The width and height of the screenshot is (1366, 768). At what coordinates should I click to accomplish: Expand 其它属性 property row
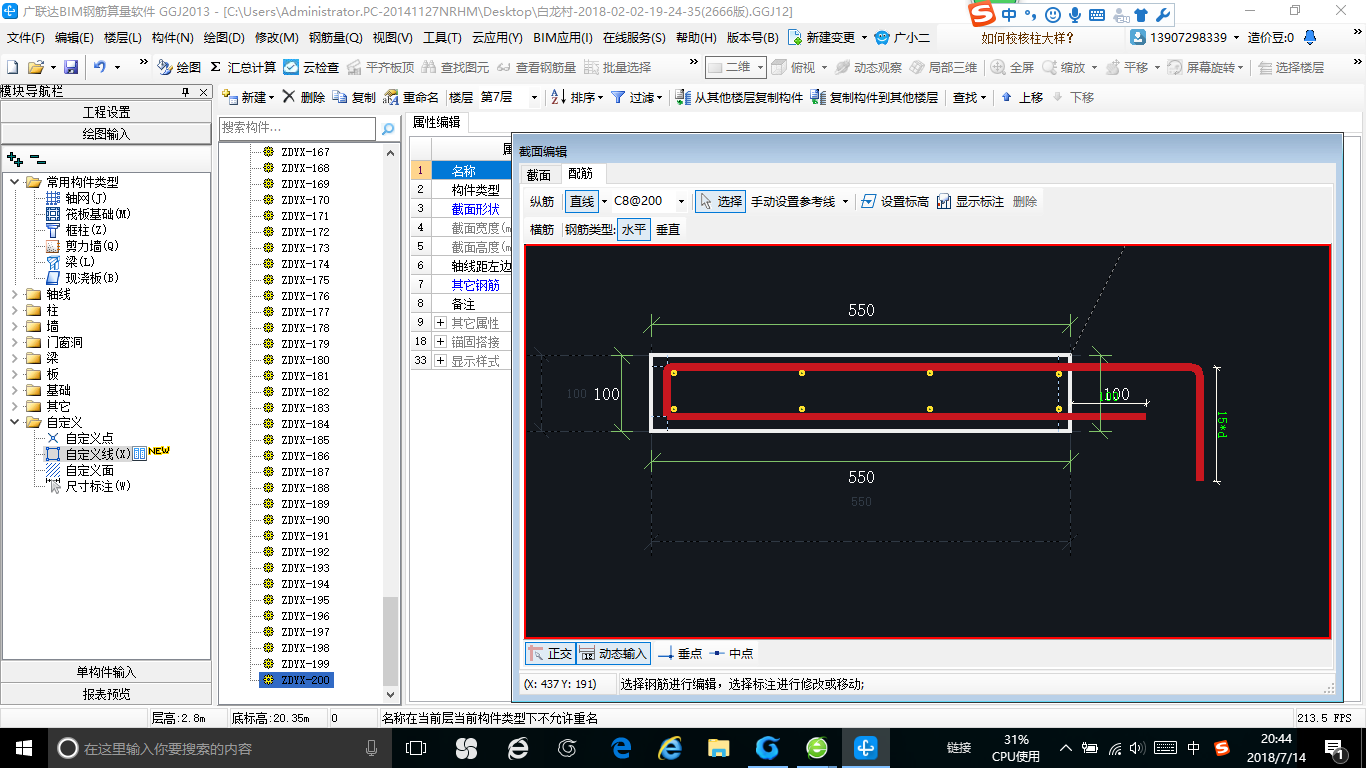coord(440,323)
